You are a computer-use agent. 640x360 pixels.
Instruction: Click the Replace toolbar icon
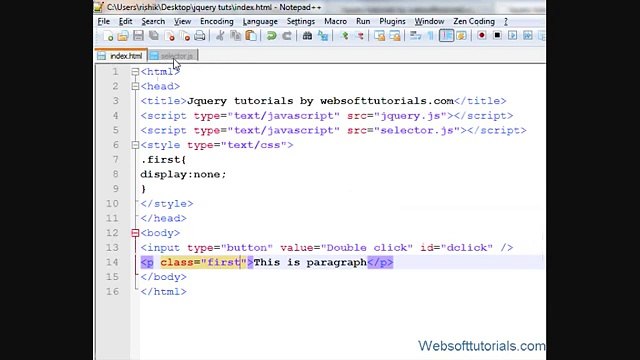[323, 36]
